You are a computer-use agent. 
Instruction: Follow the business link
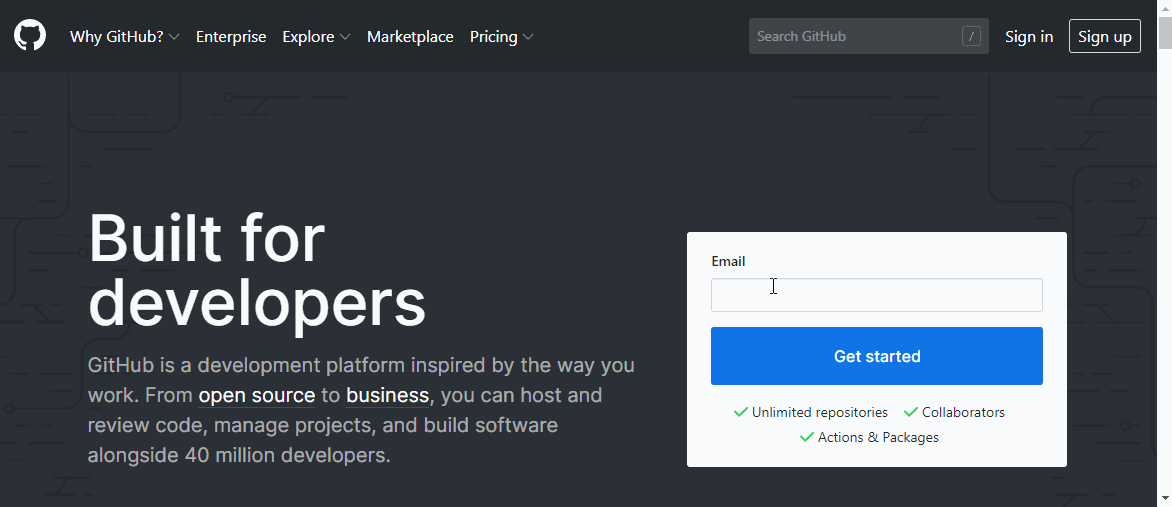(x=387, y=395)
